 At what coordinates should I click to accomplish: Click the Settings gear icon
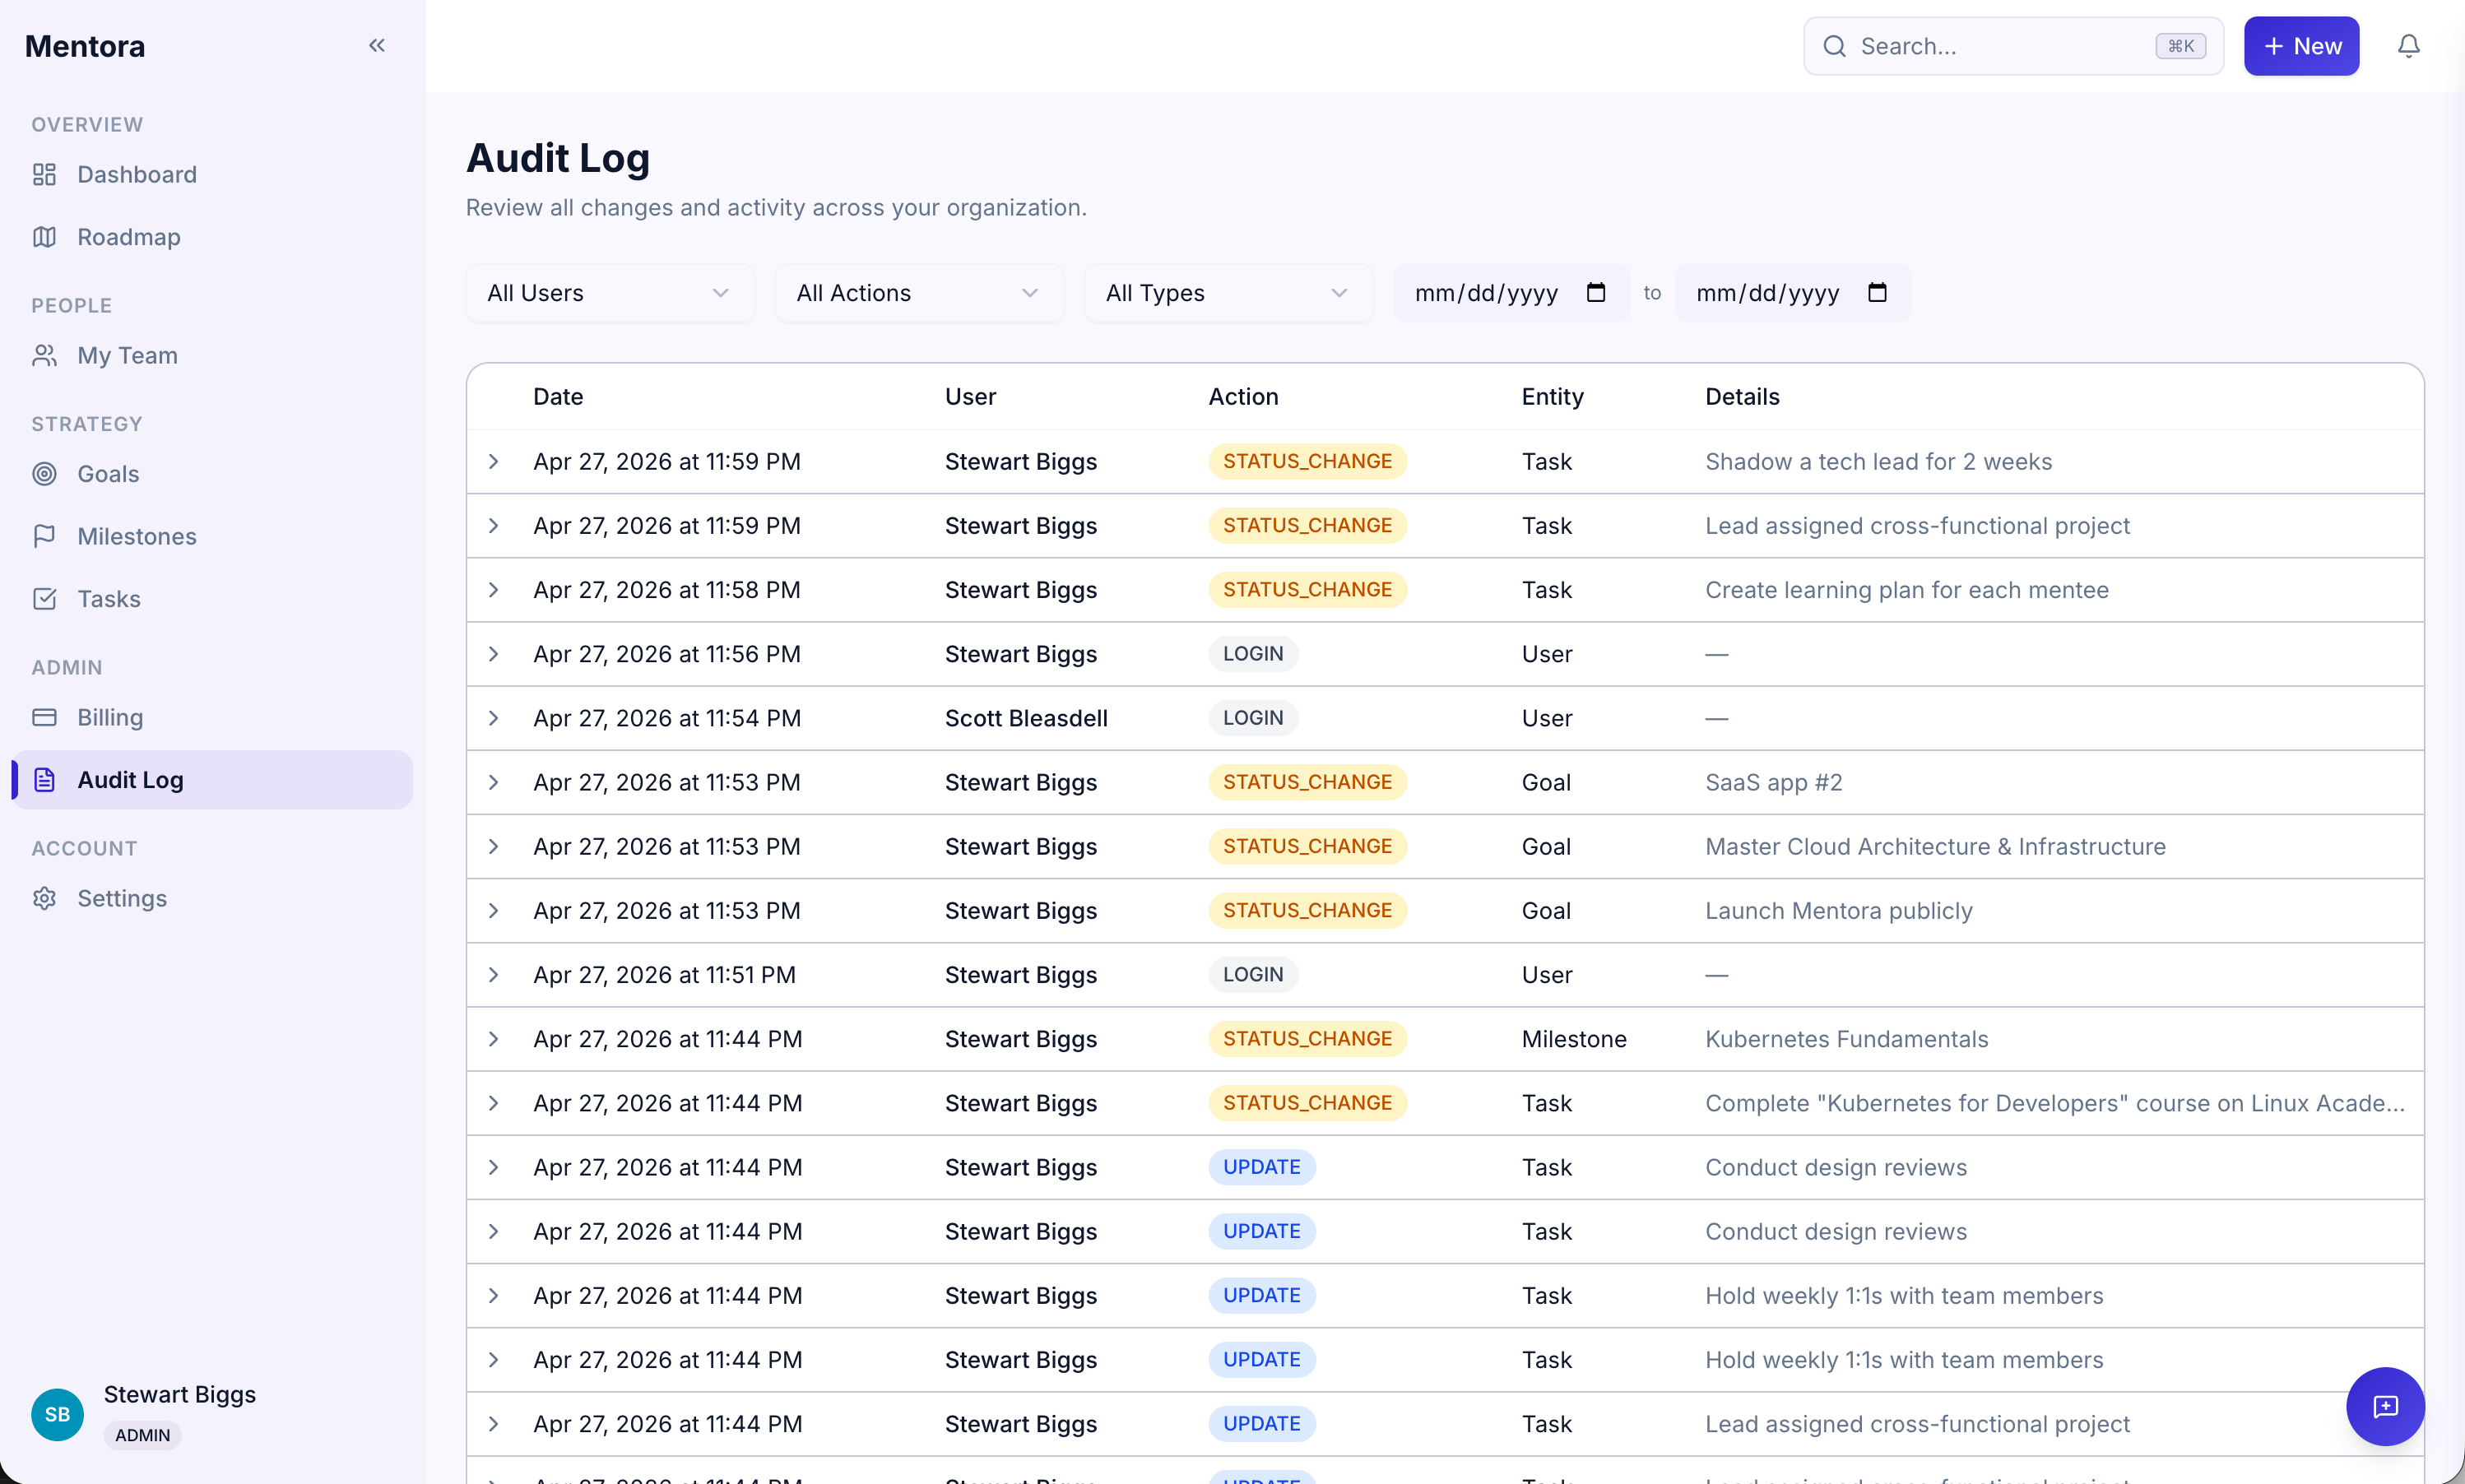[44, 898]
